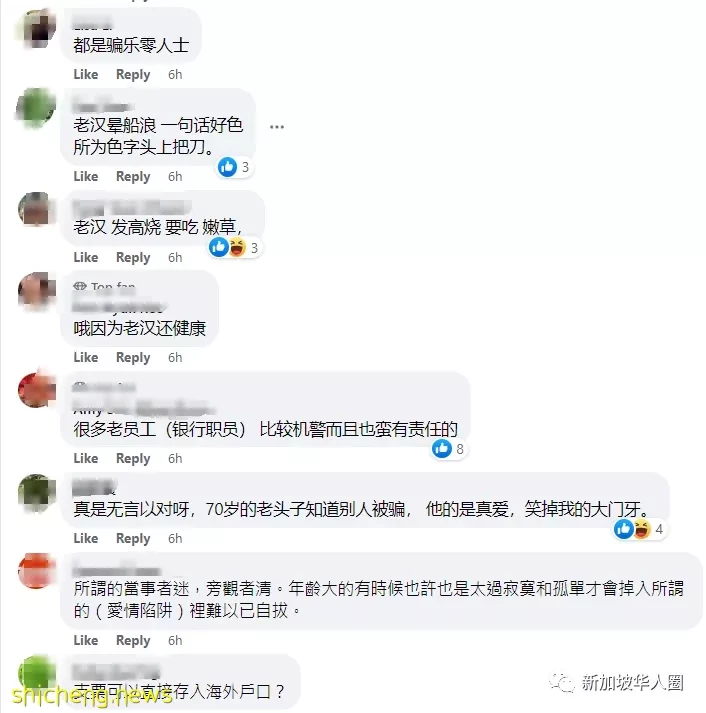Open red avatar of 很多老员工 commenter

tap(36, 390)
